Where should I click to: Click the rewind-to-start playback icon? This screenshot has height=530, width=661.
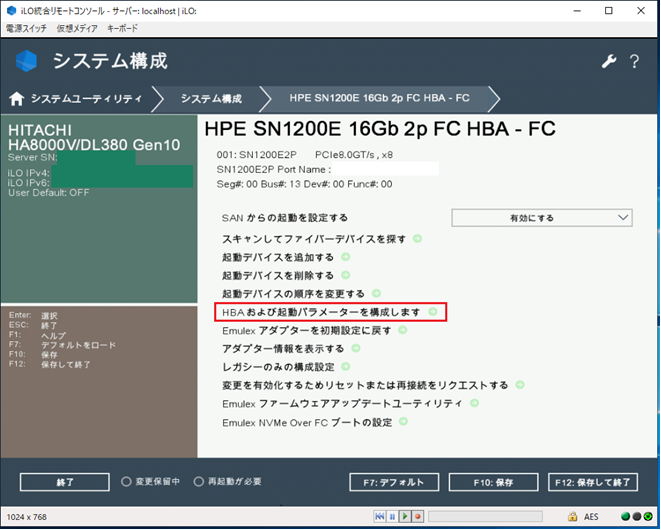coord(379,517)
